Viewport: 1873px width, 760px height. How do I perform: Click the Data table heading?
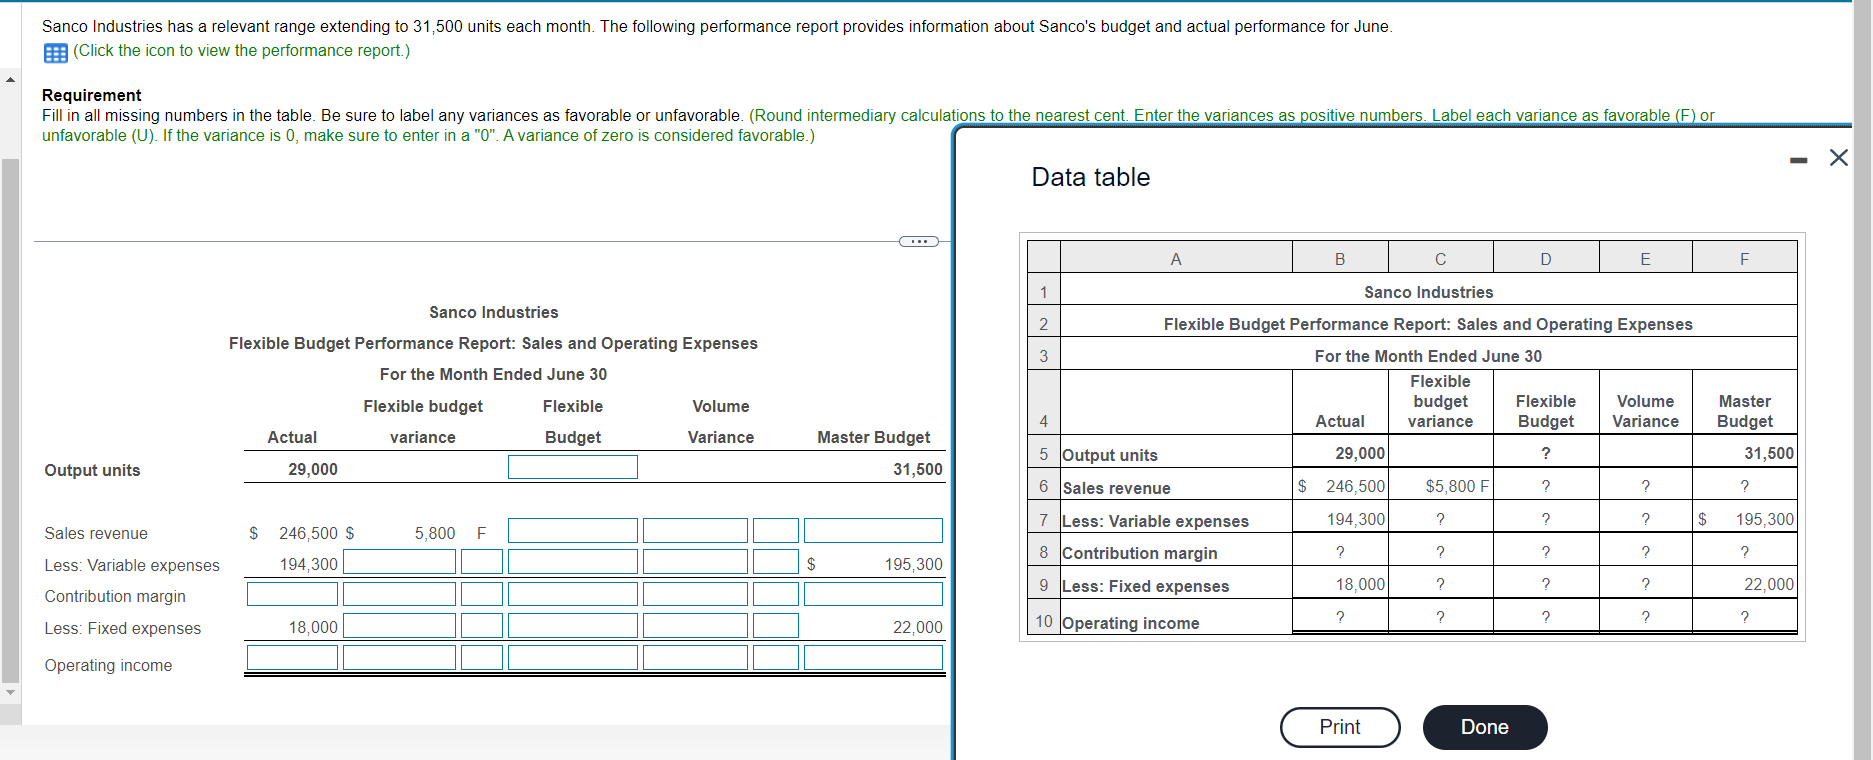coord(1091,177)
